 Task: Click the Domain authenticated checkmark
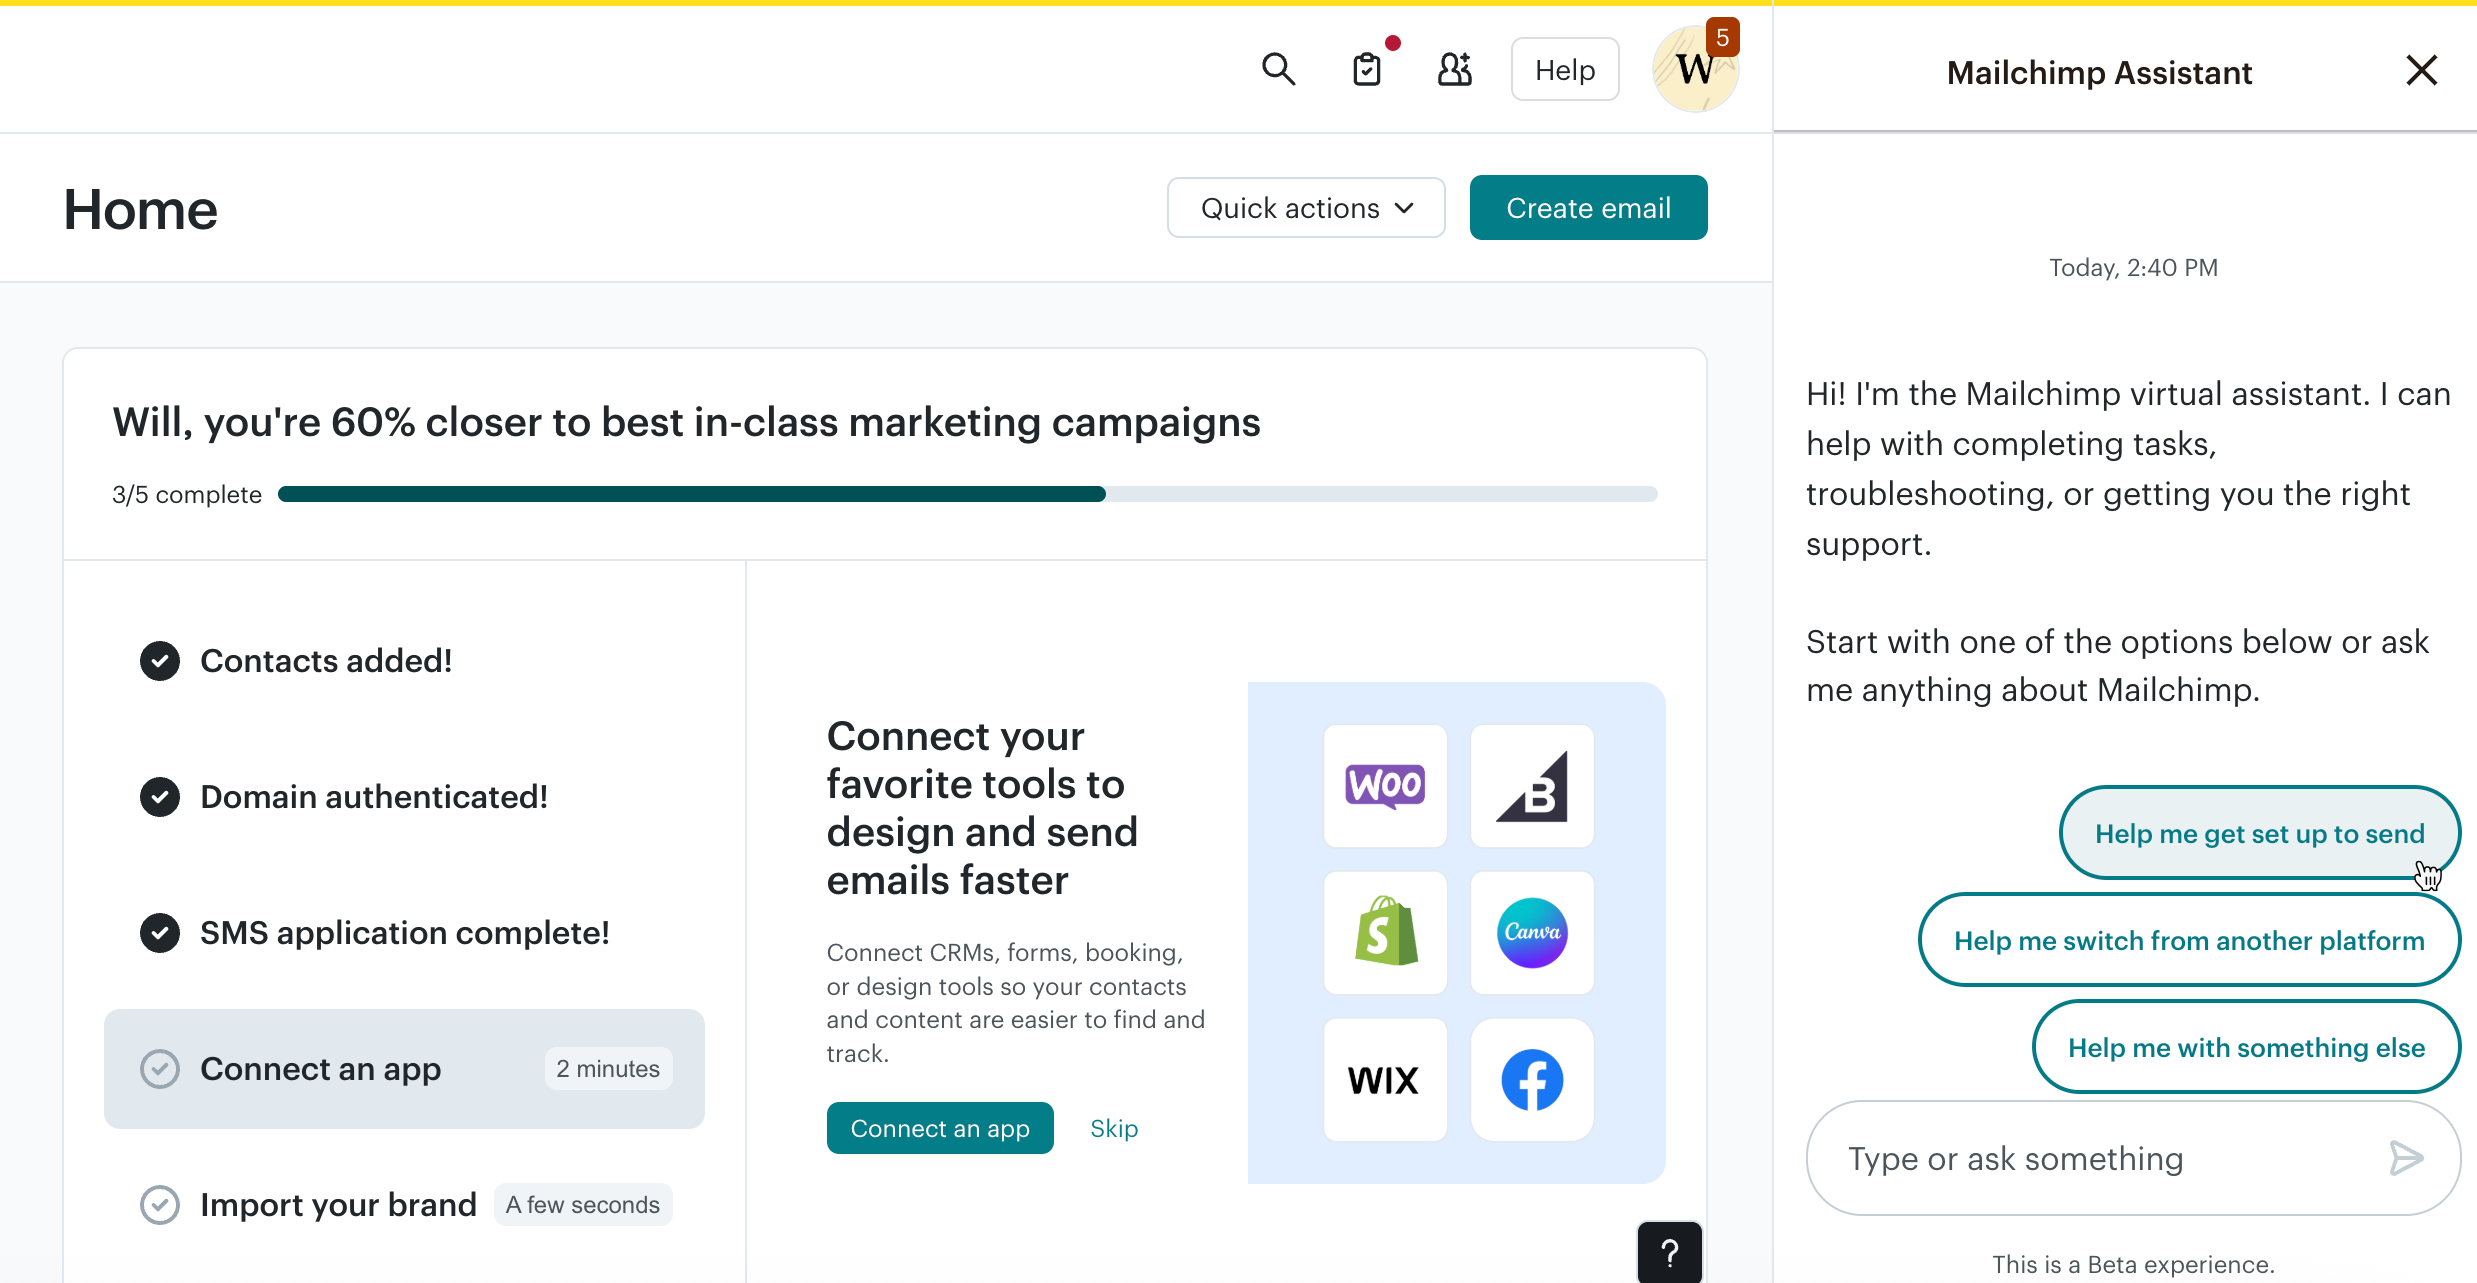[160, 797]
